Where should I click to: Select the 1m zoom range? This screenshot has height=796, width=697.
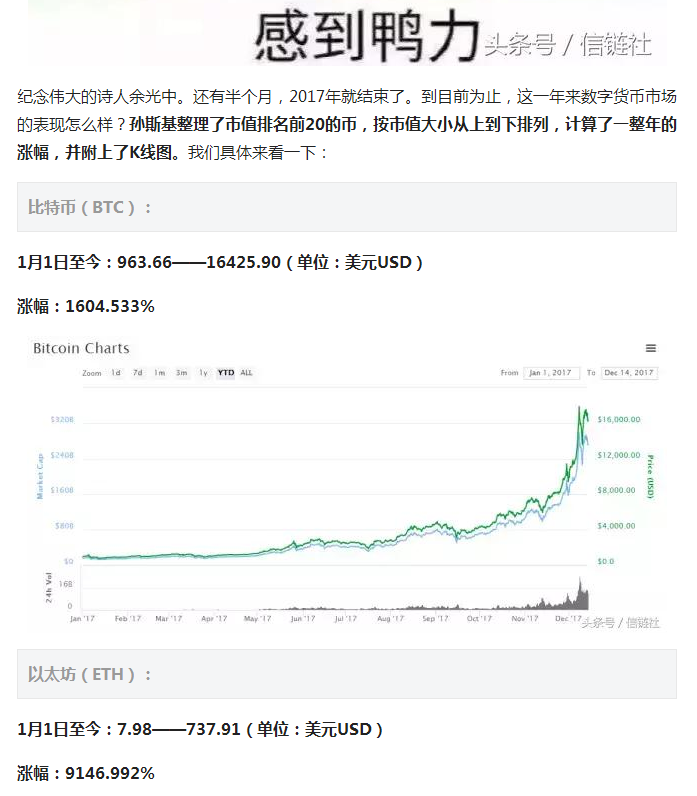[160, 373]
